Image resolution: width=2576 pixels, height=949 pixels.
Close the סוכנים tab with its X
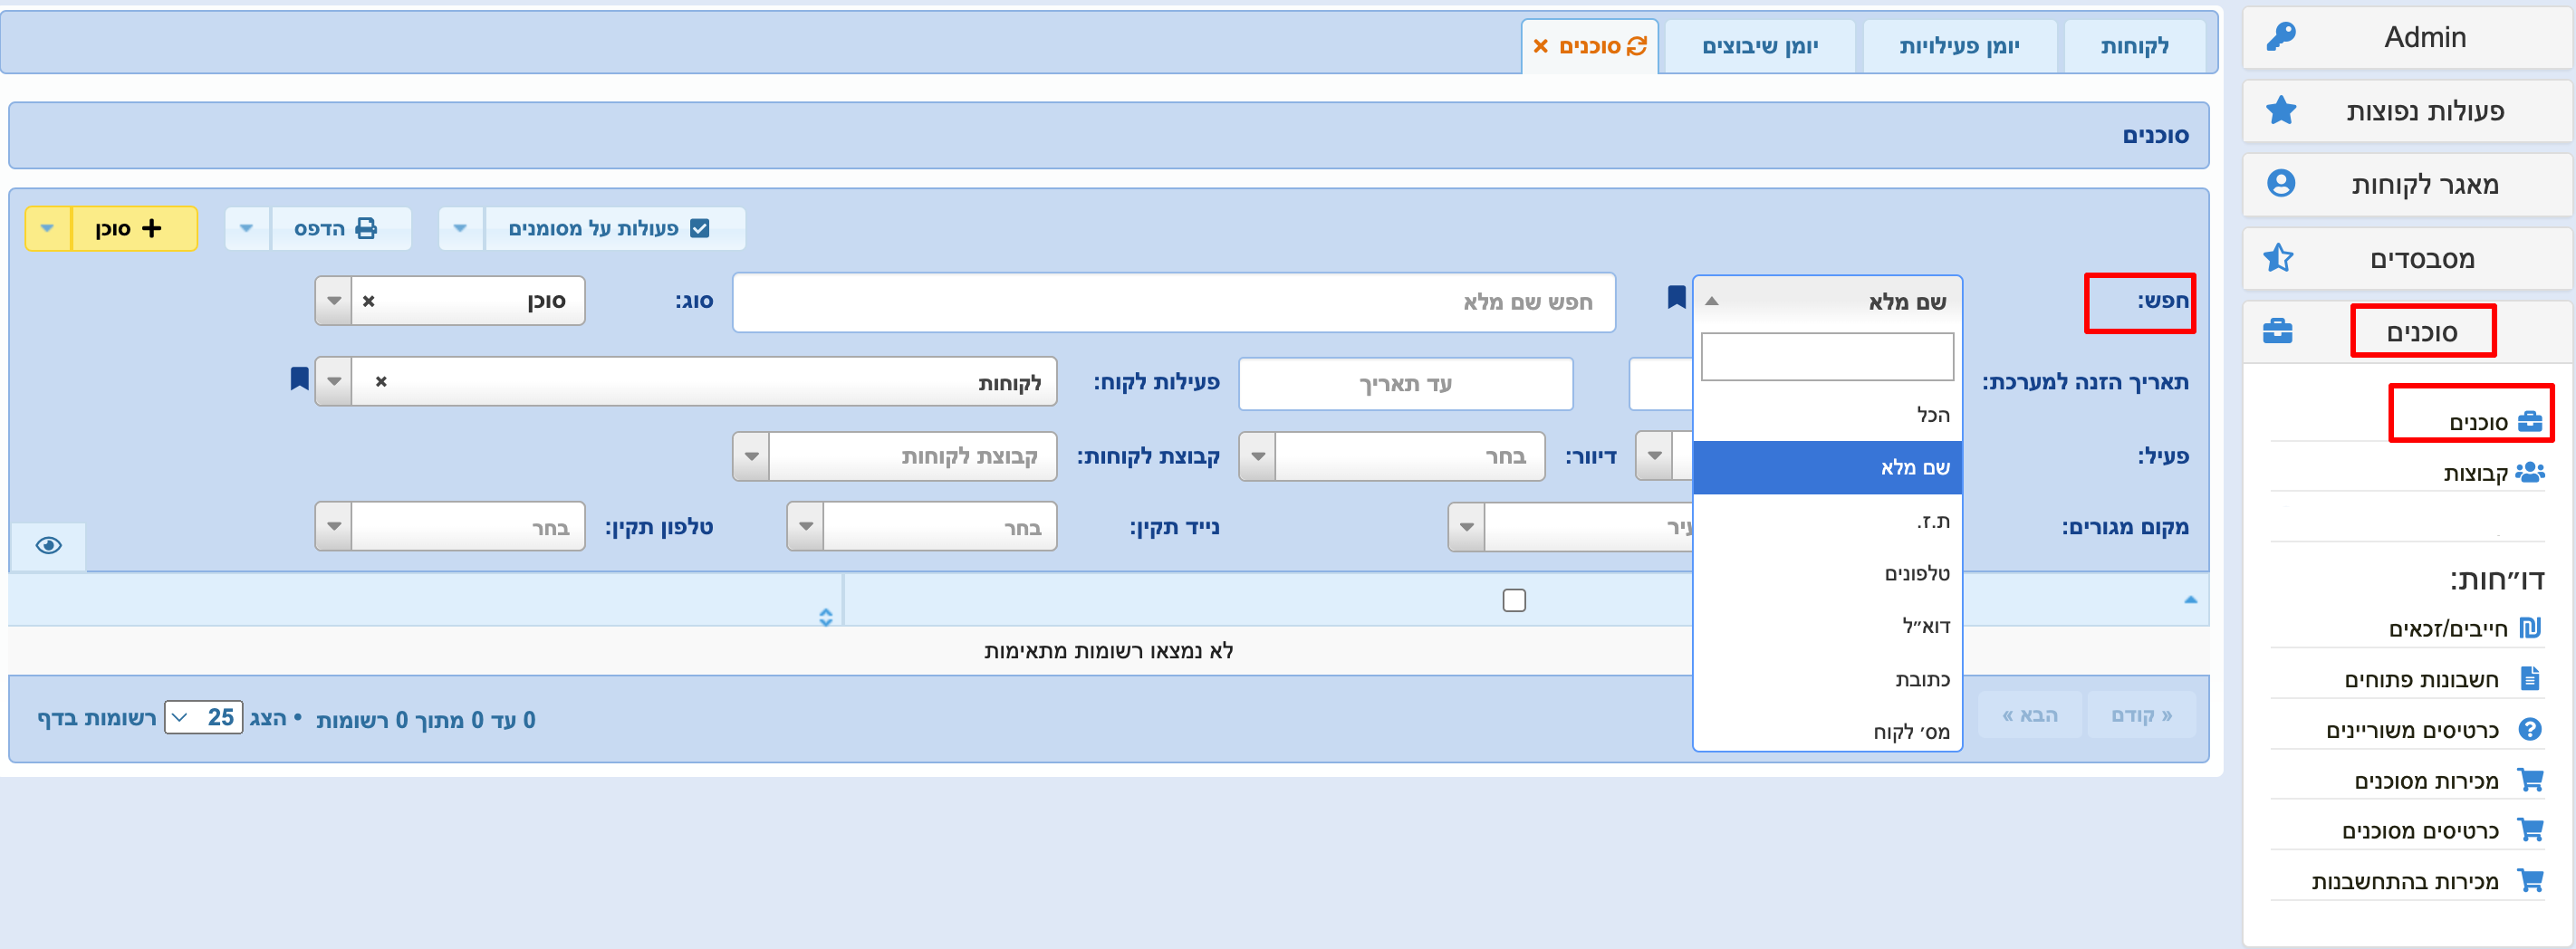1540,46
